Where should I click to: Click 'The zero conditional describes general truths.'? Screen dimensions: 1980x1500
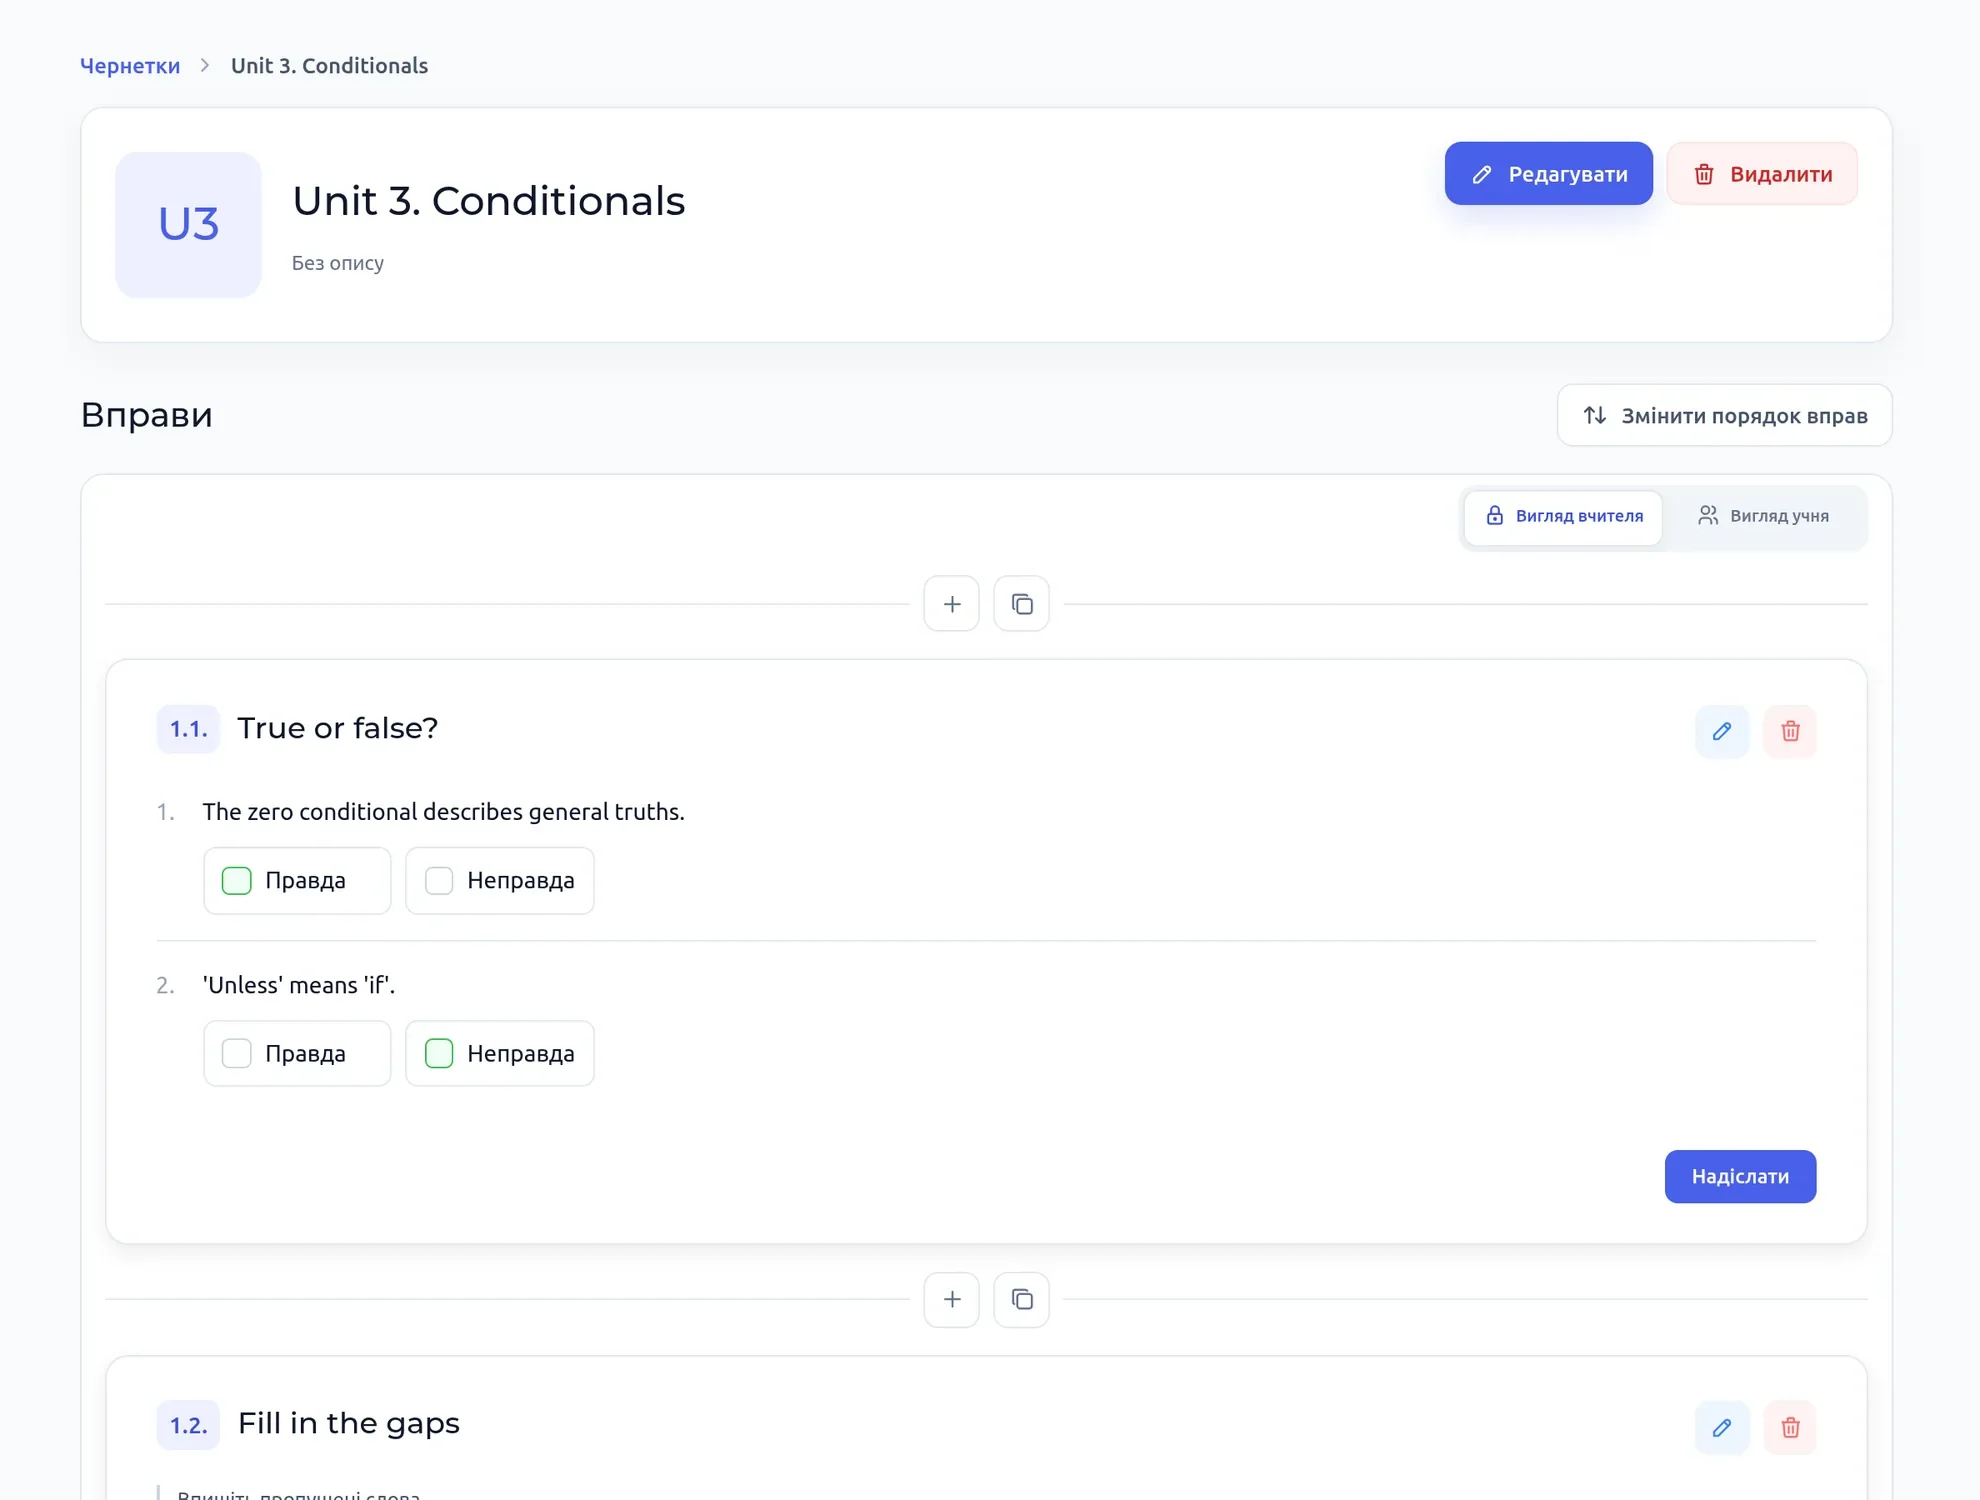[443, 812]
